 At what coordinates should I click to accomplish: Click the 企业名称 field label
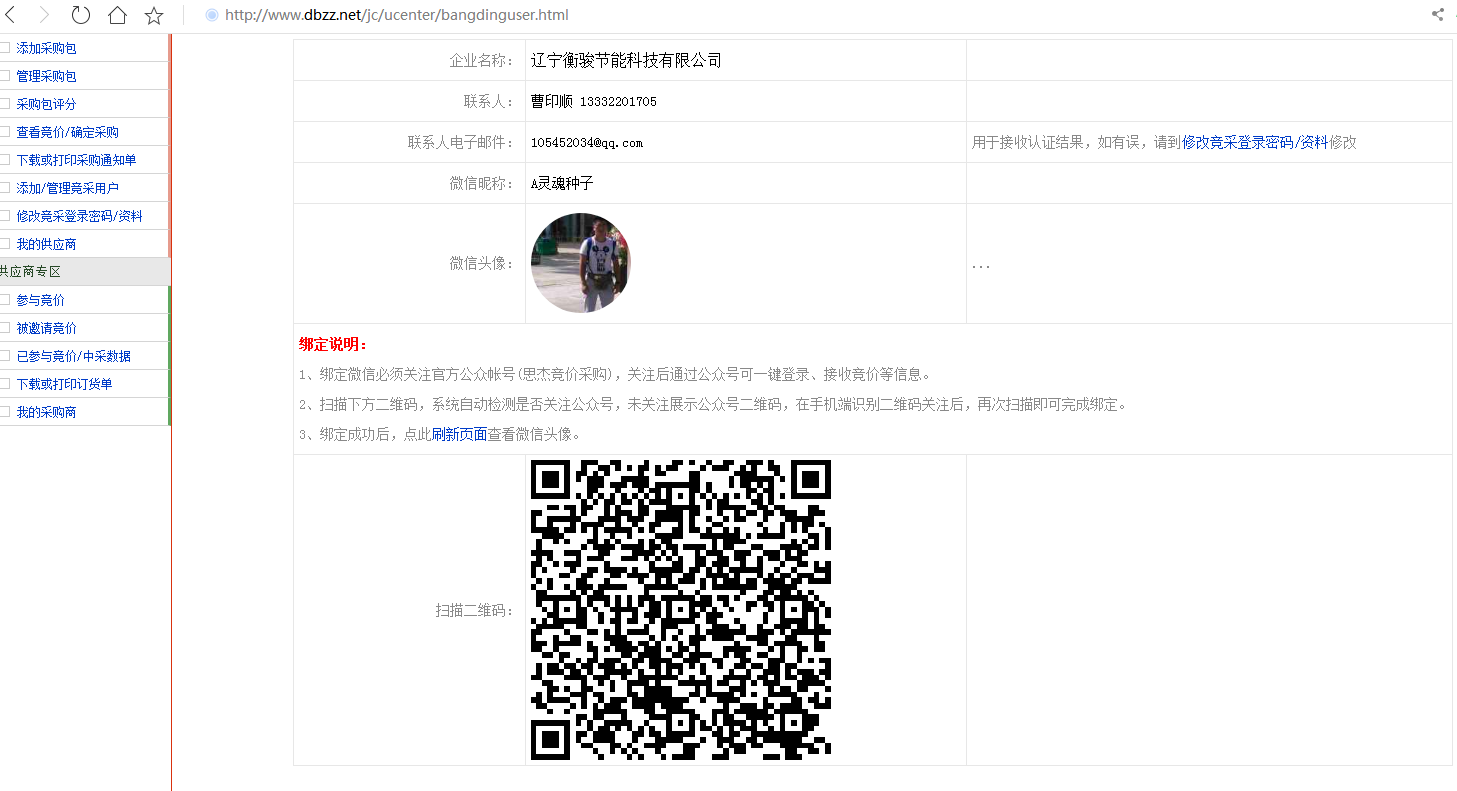[x=482, y=60]
